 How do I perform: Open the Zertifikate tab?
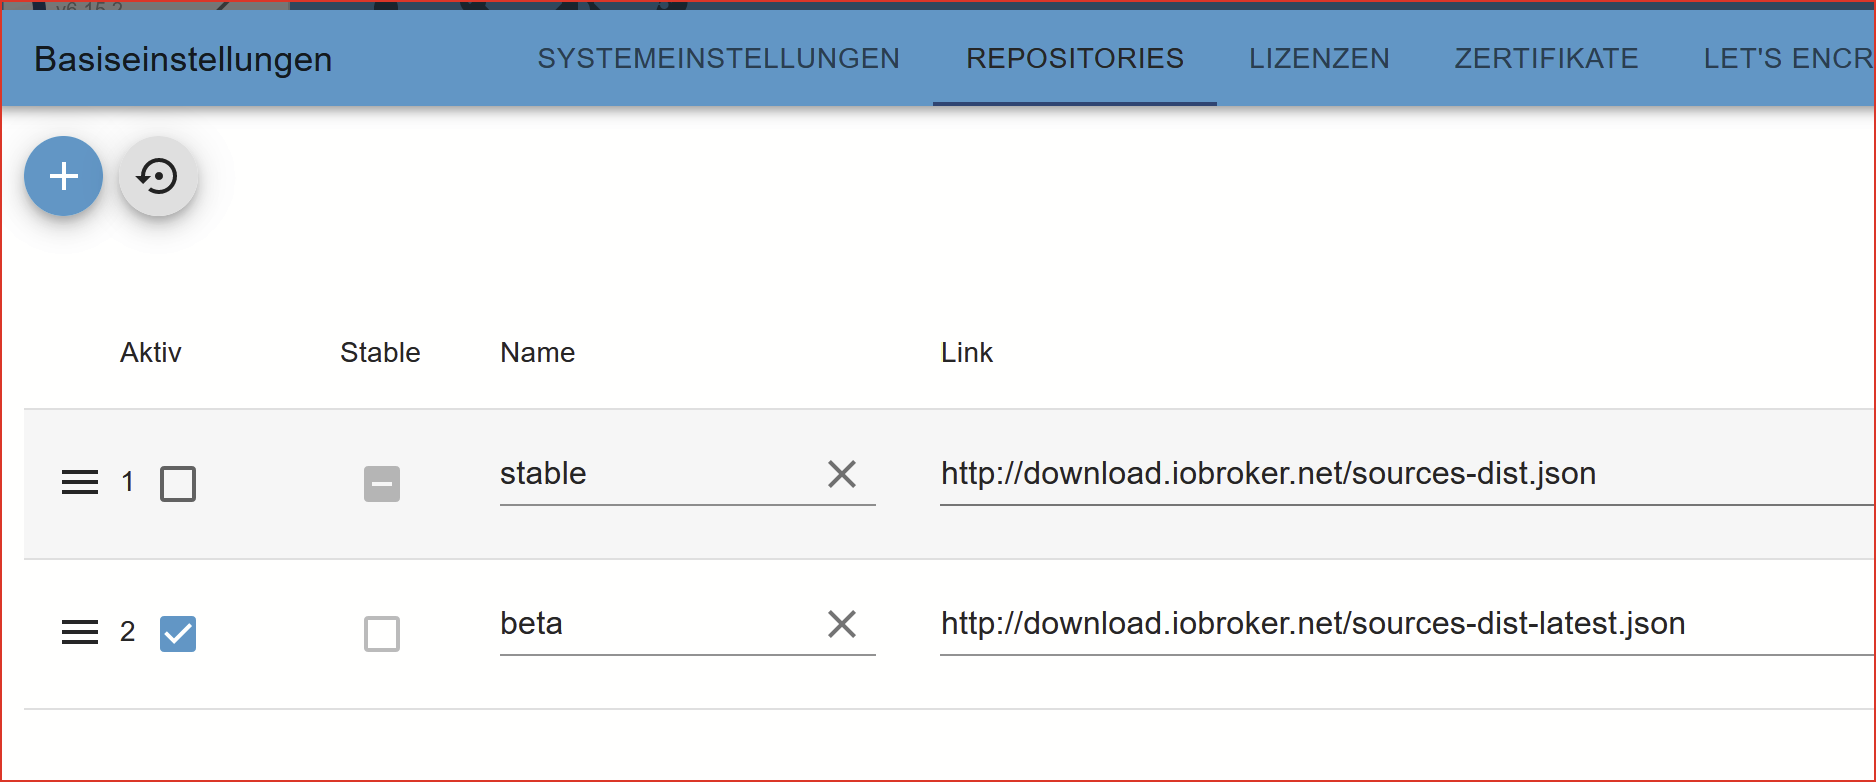pos(1546,59)
